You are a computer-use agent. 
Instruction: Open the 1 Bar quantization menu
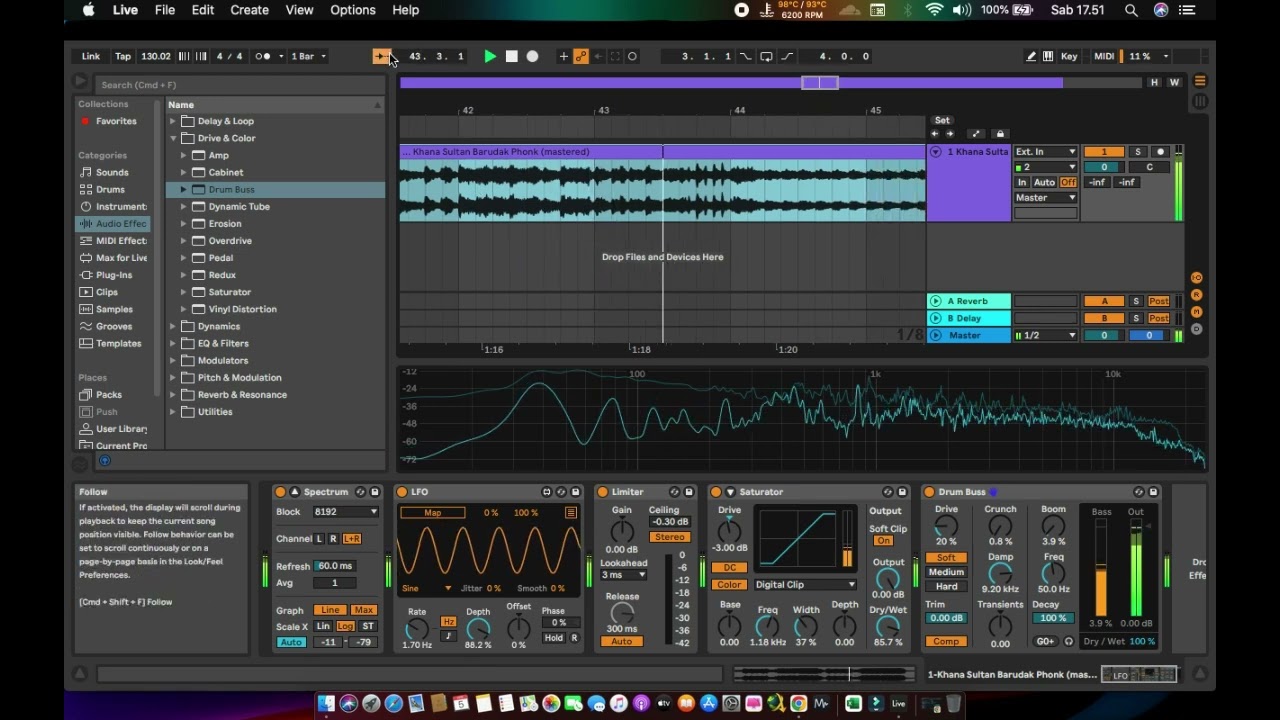(308, 56)
